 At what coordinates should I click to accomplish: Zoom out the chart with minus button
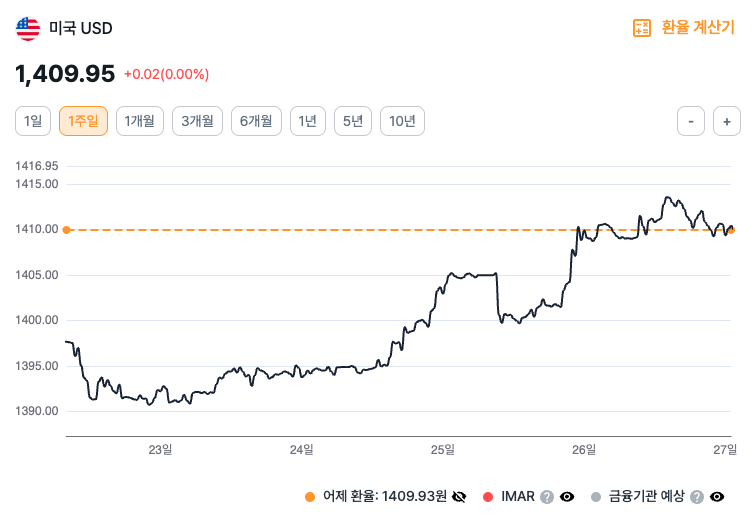(x=691, y=121)
